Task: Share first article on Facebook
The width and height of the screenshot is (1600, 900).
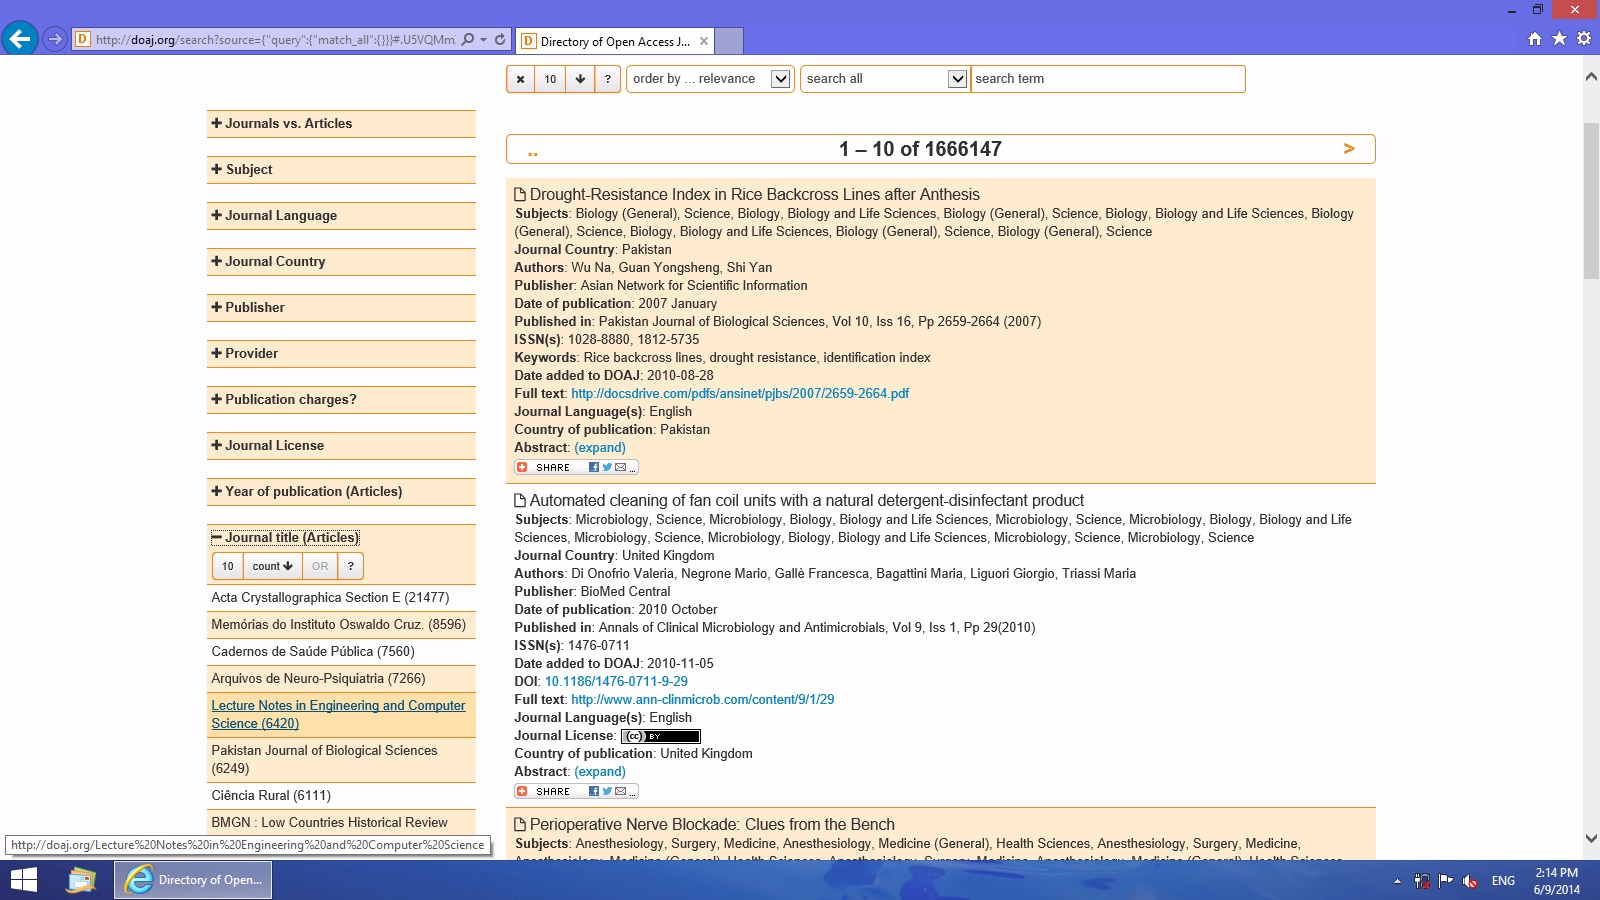Action: [x=594, y=467]
